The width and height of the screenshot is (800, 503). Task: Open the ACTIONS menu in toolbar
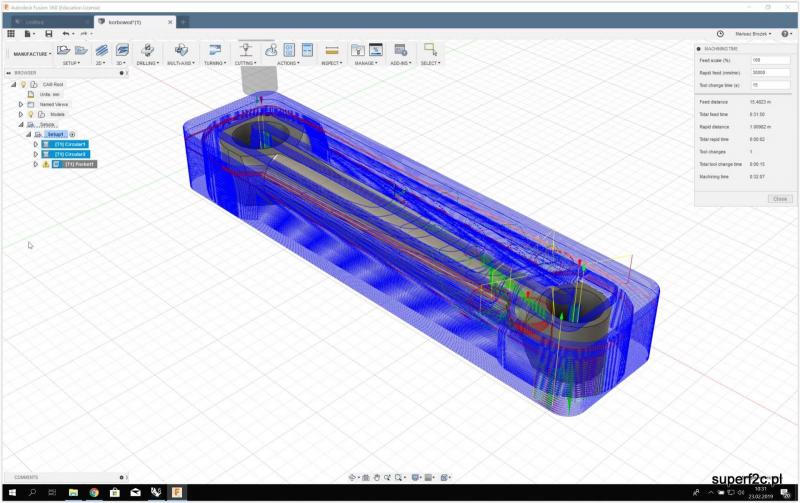coord(287,63)
